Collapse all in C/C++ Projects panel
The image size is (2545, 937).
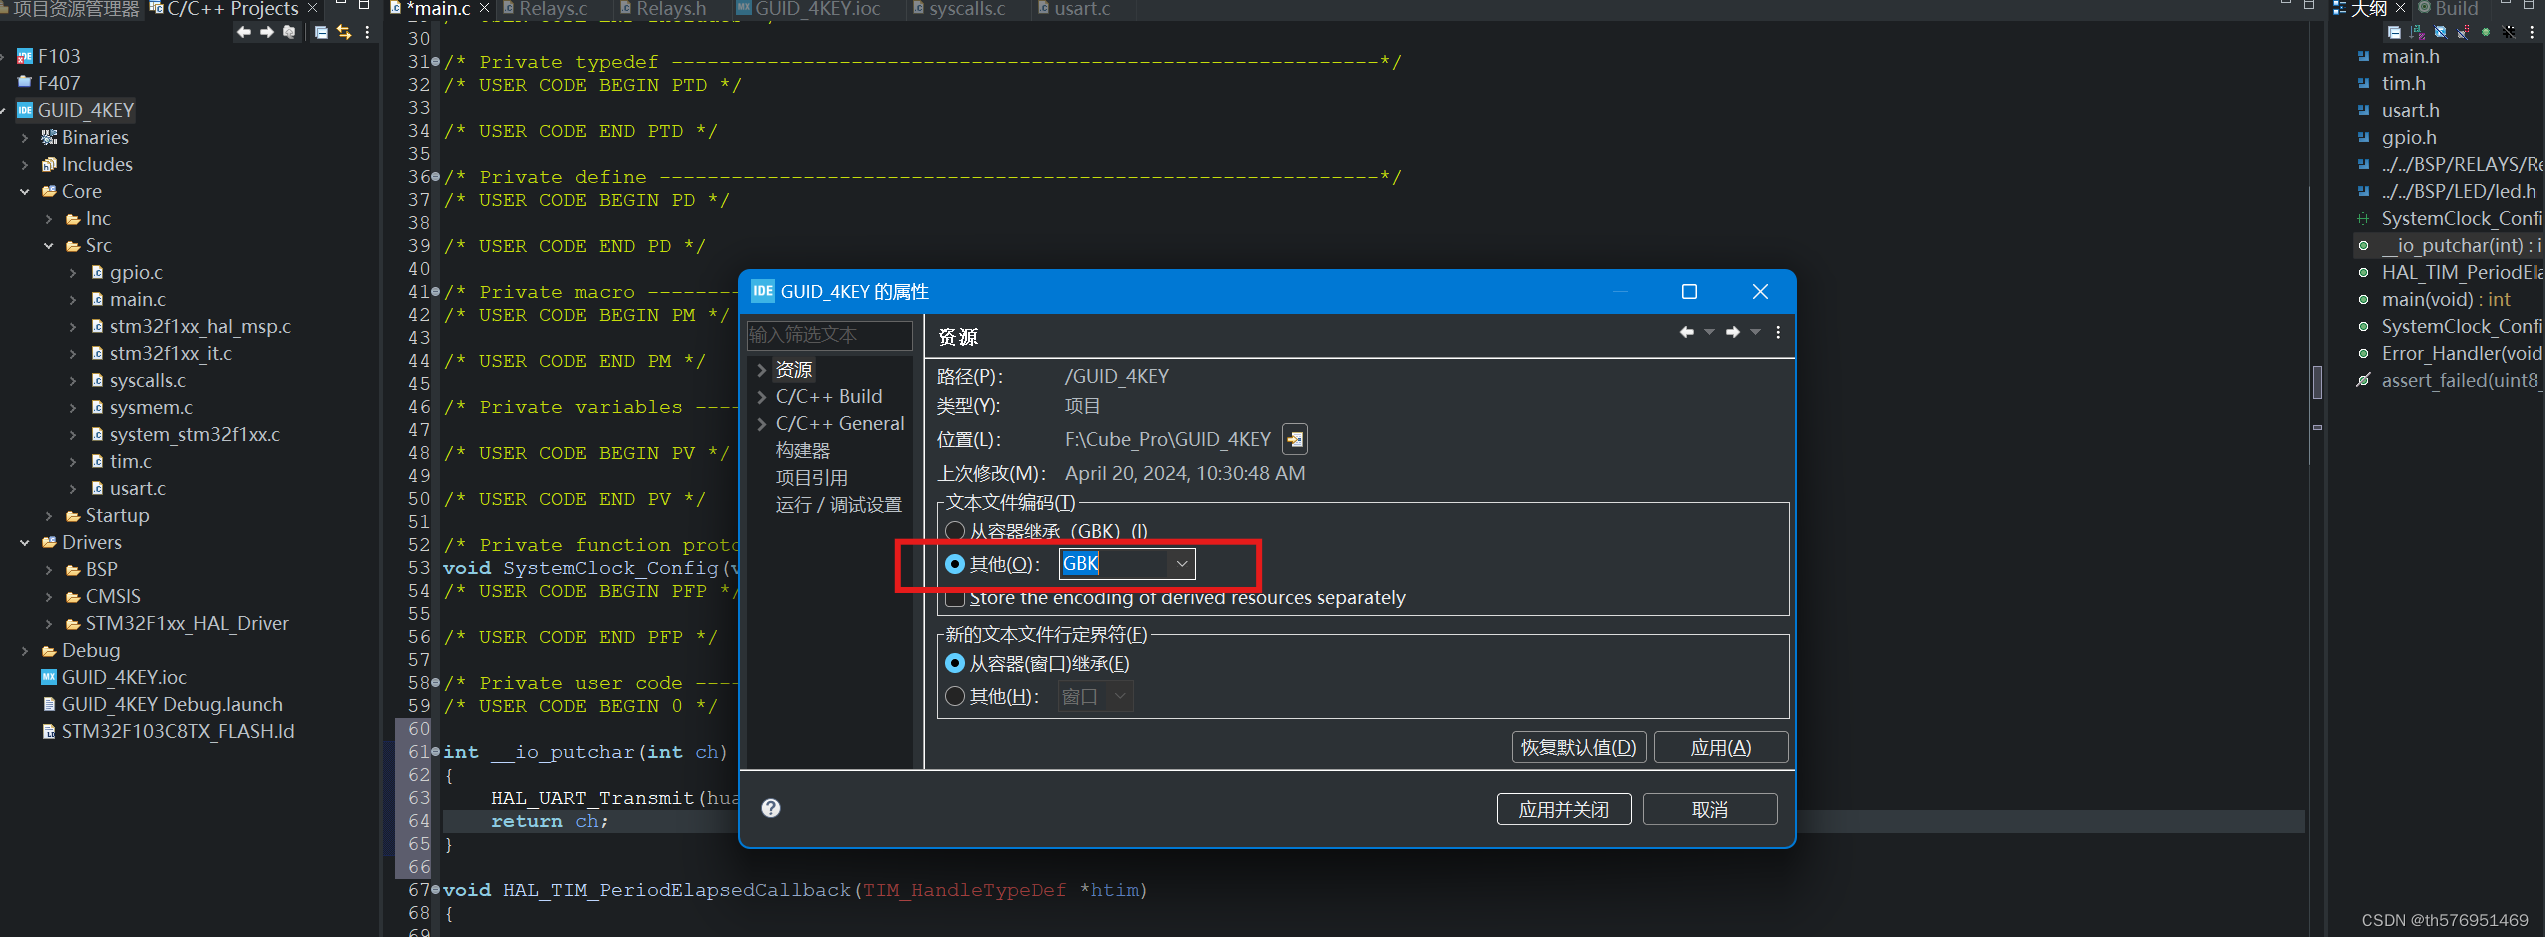pos(321,32)
